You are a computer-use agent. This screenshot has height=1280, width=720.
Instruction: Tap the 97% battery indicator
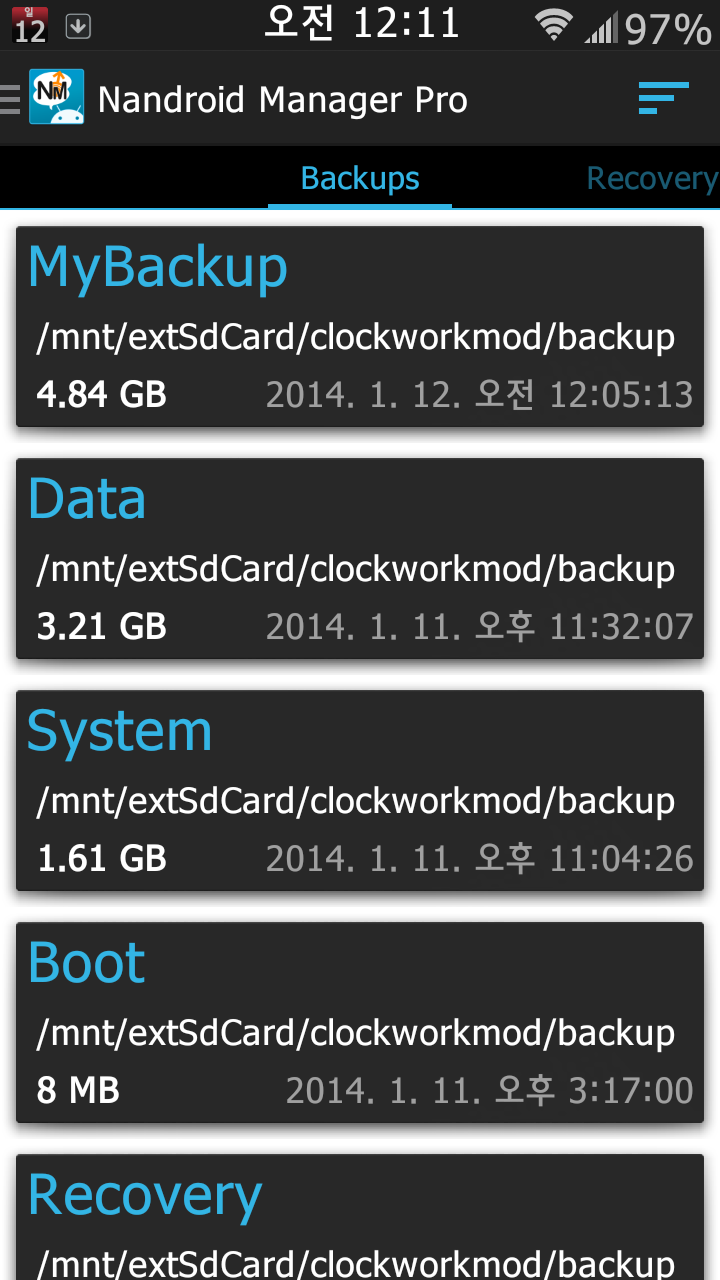668,29
